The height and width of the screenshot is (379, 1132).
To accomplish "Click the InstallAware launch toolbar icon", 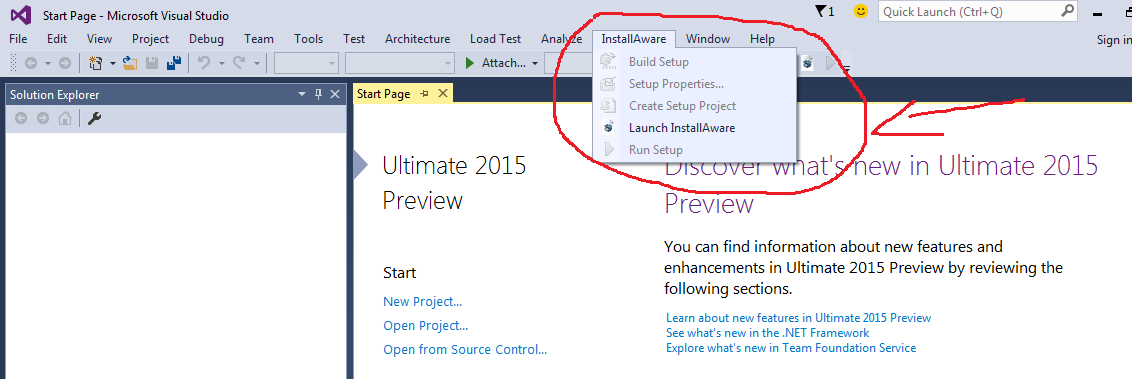I will click(x=808, y=64).
